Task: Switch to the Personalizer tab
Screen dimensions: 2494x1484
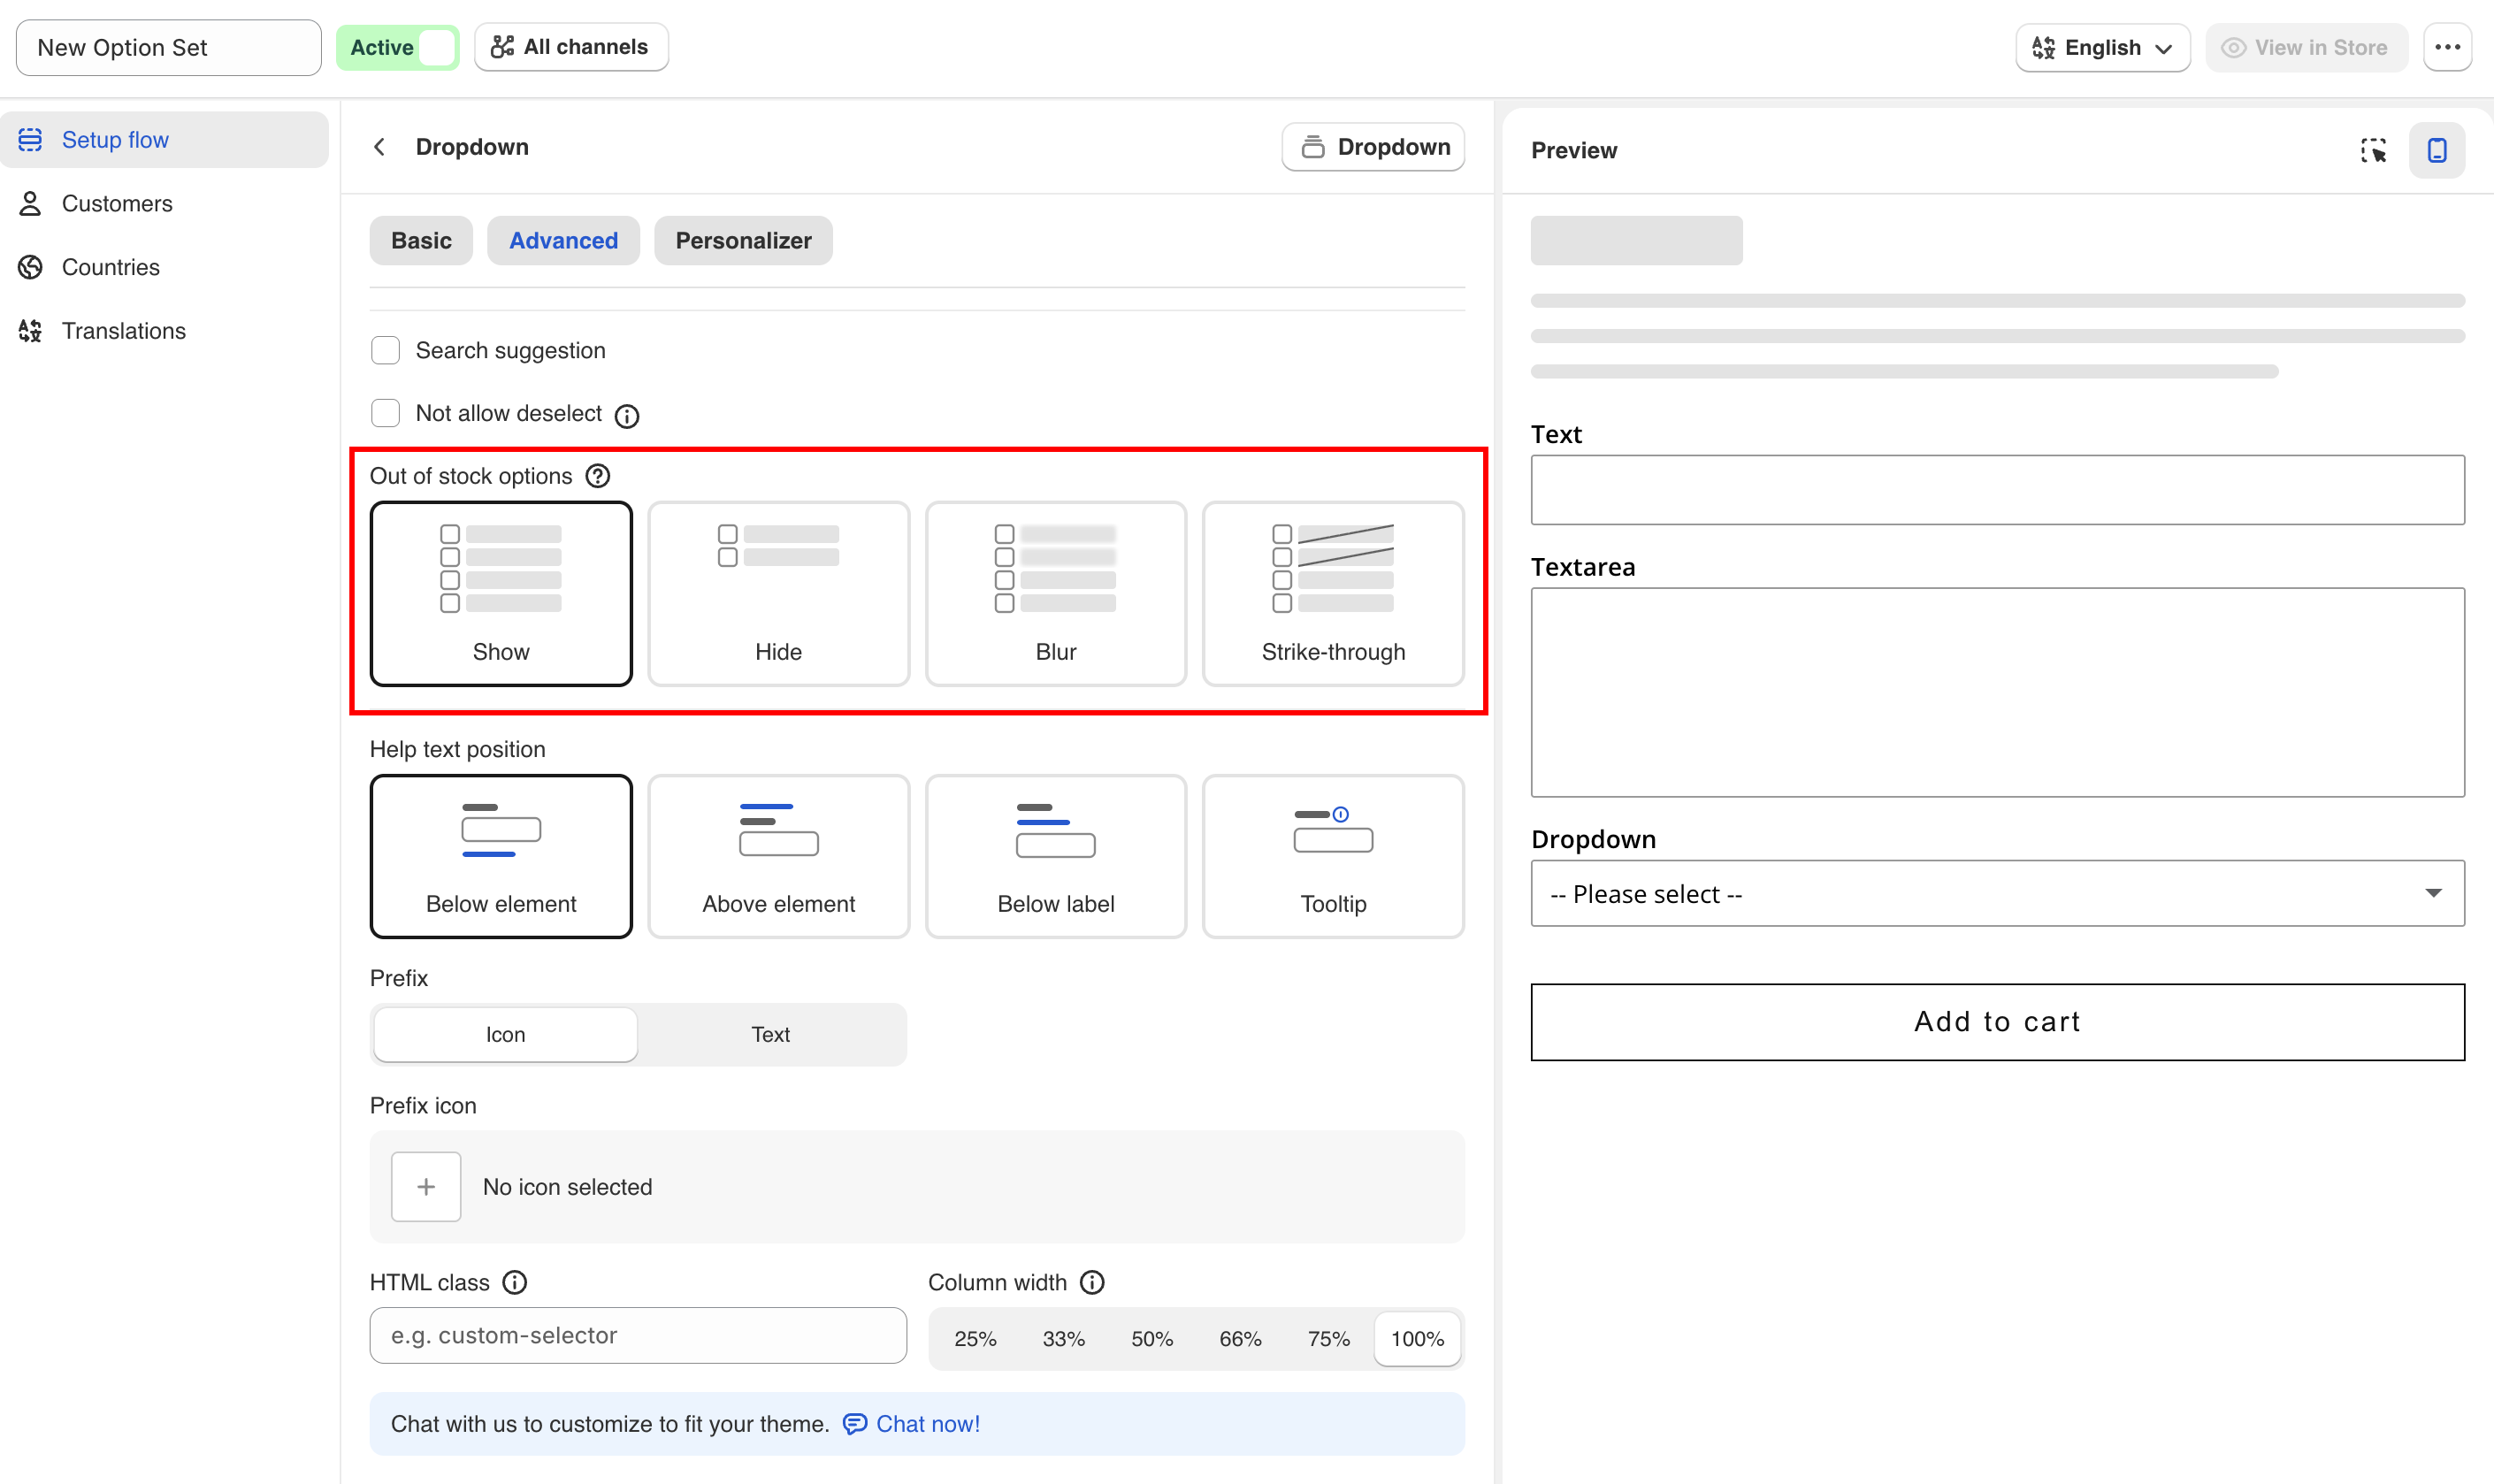Action: tap(743, 241)
